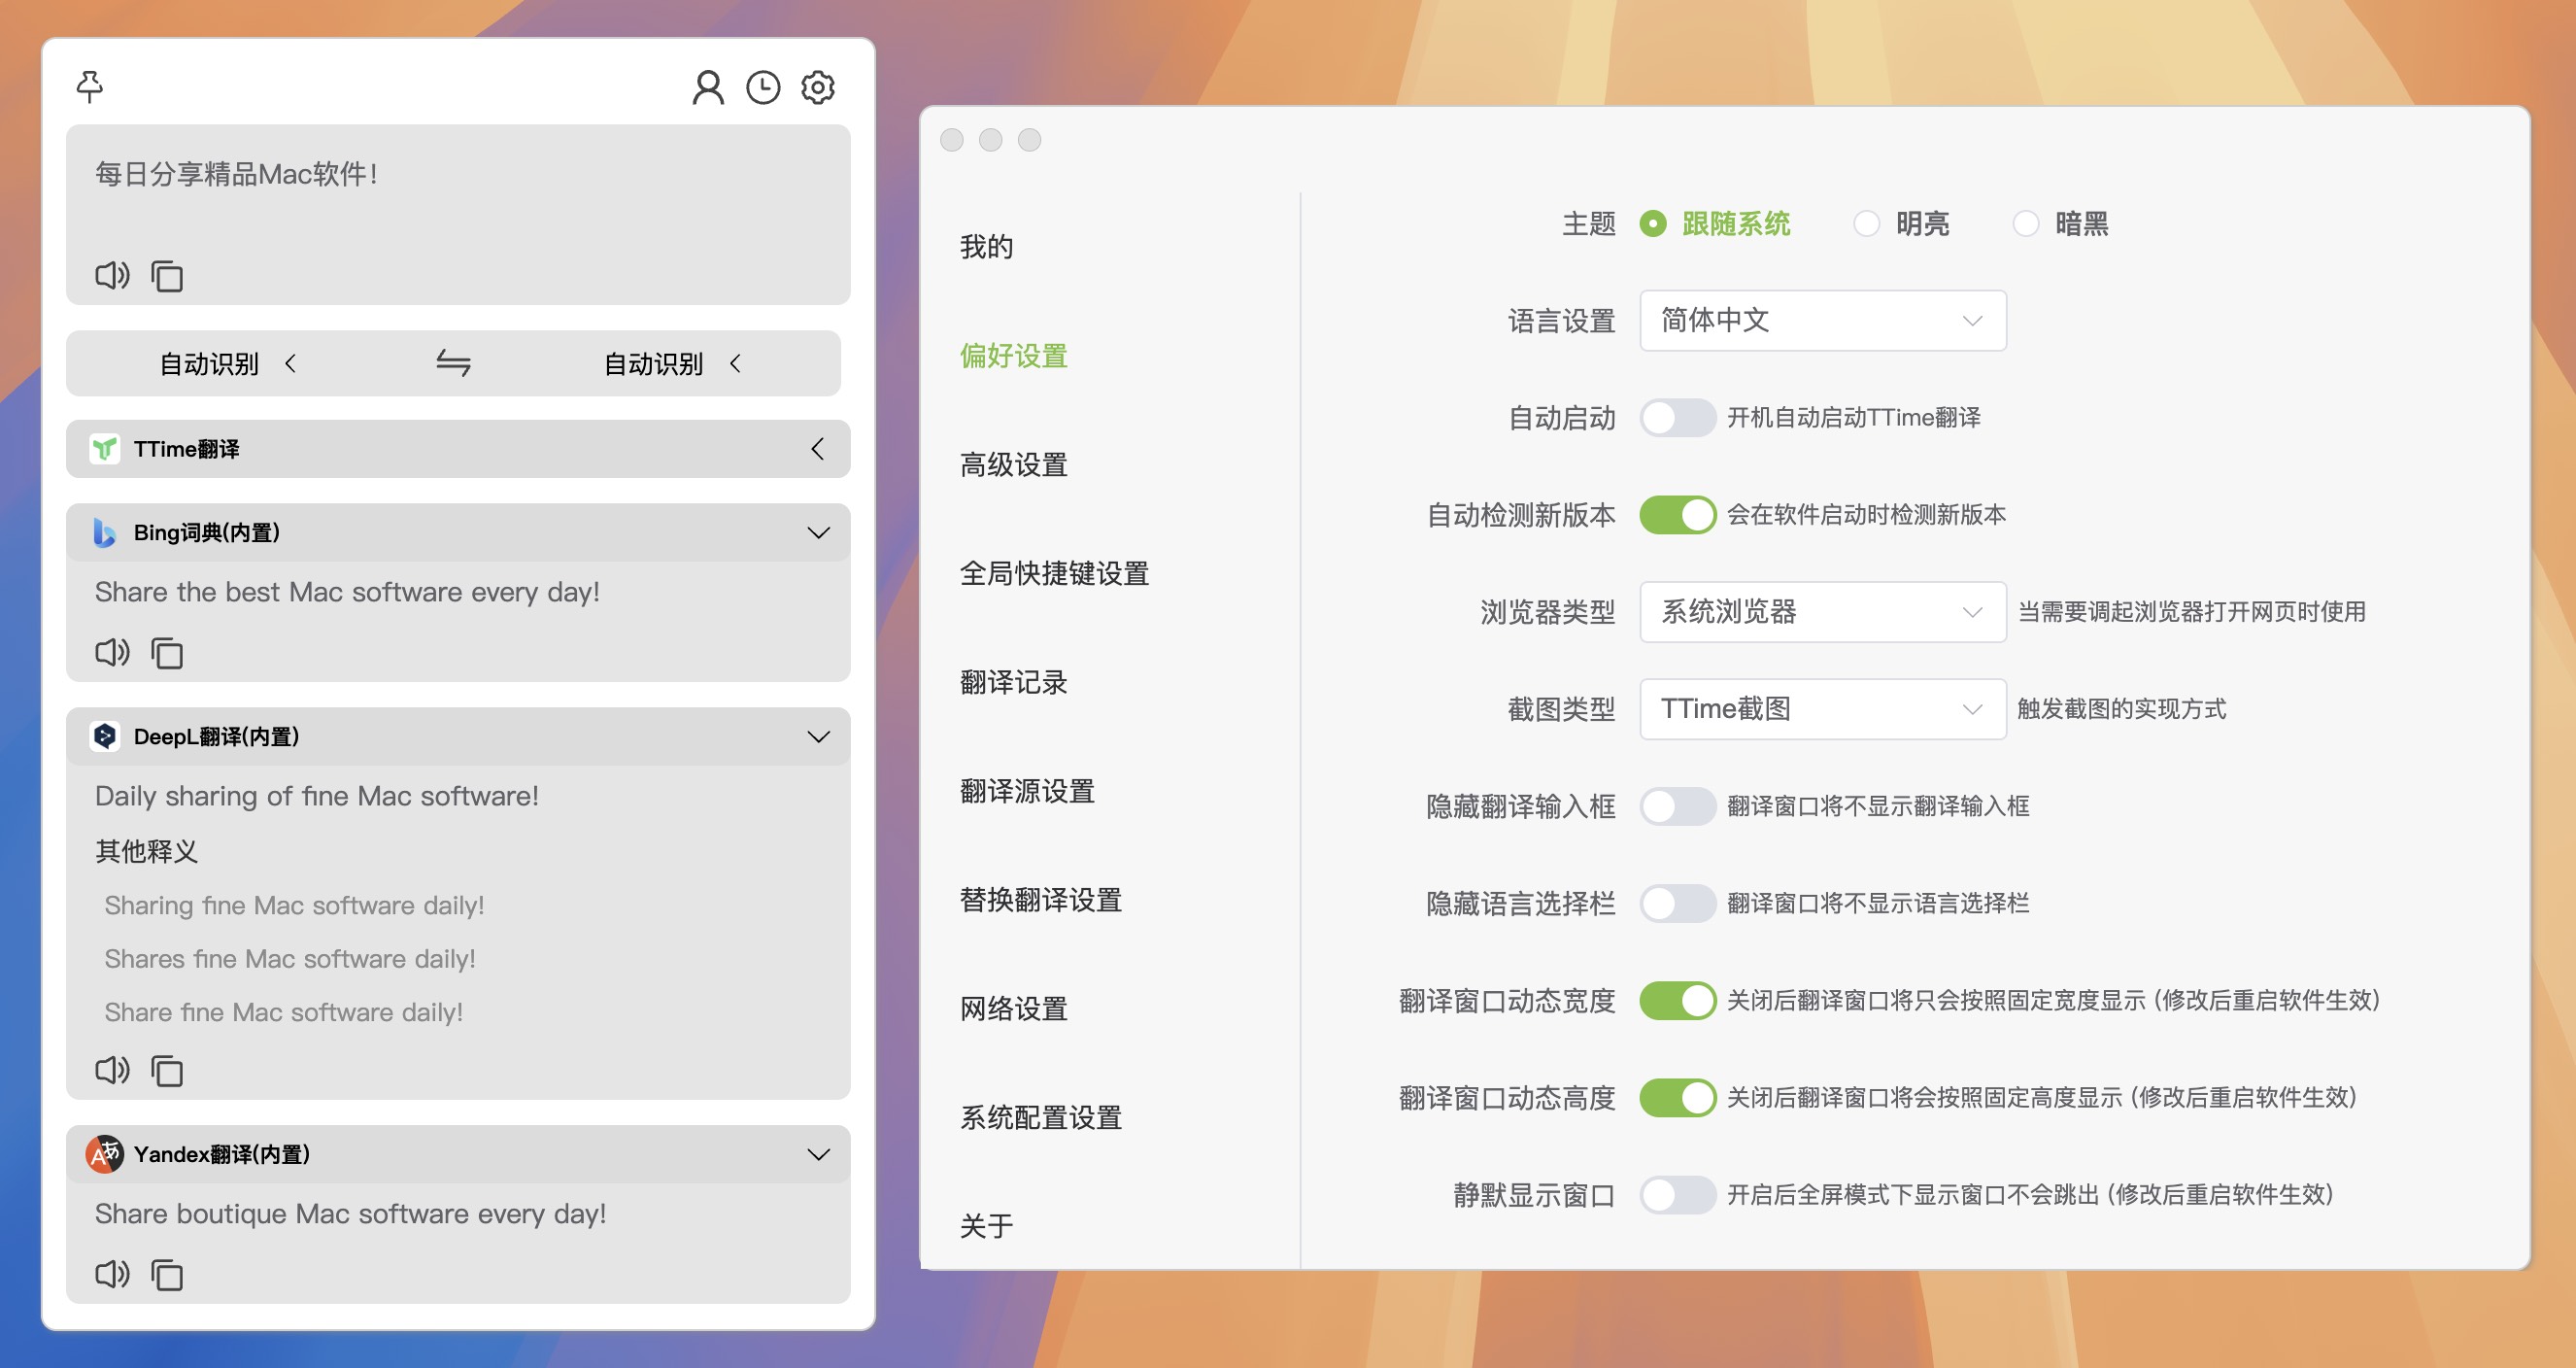Click the TTime翻译 logo icon

point(105,449)
